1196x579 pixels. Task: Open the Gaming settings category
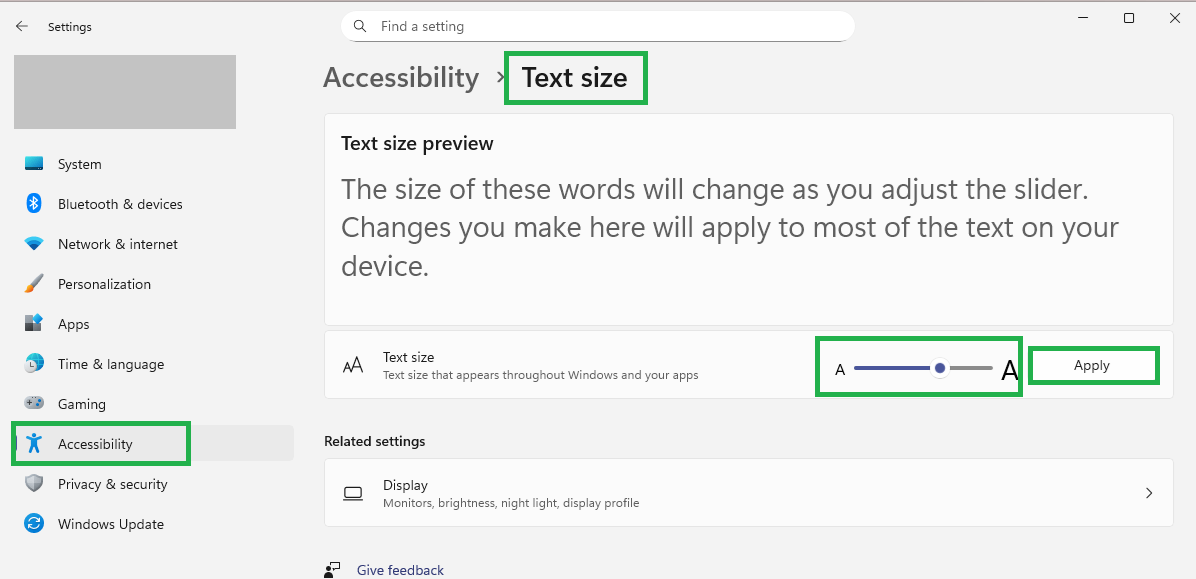pos(153,404)
